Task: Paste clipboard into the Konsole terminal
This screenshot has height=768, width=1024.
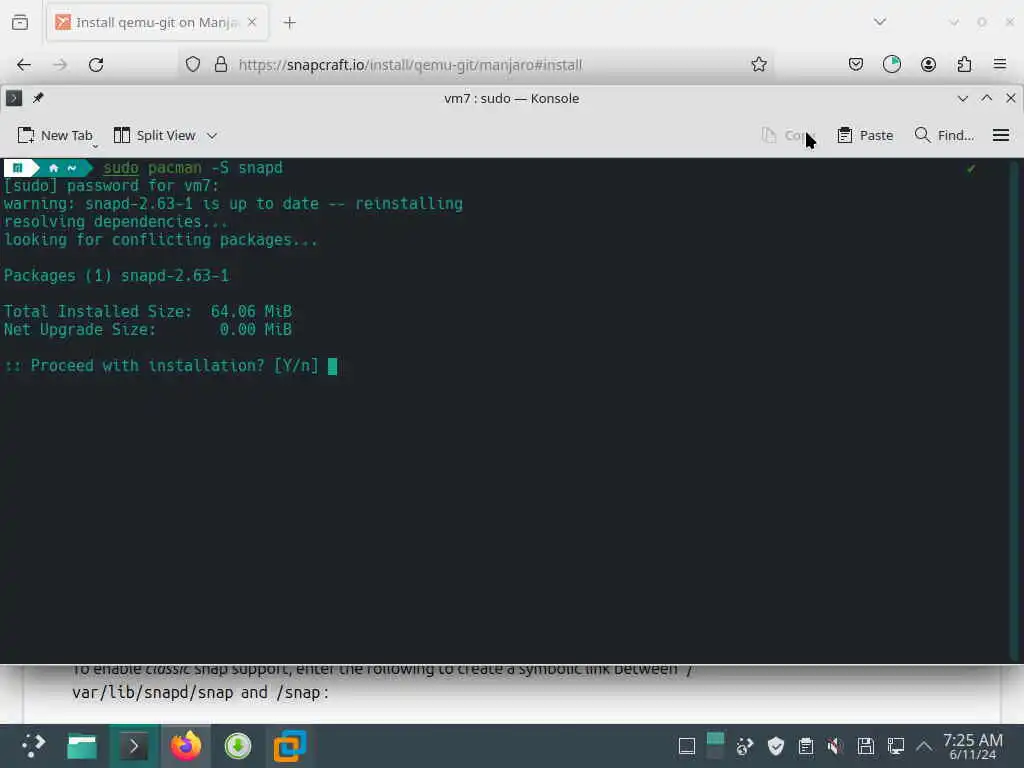Action: click(865, 135)
